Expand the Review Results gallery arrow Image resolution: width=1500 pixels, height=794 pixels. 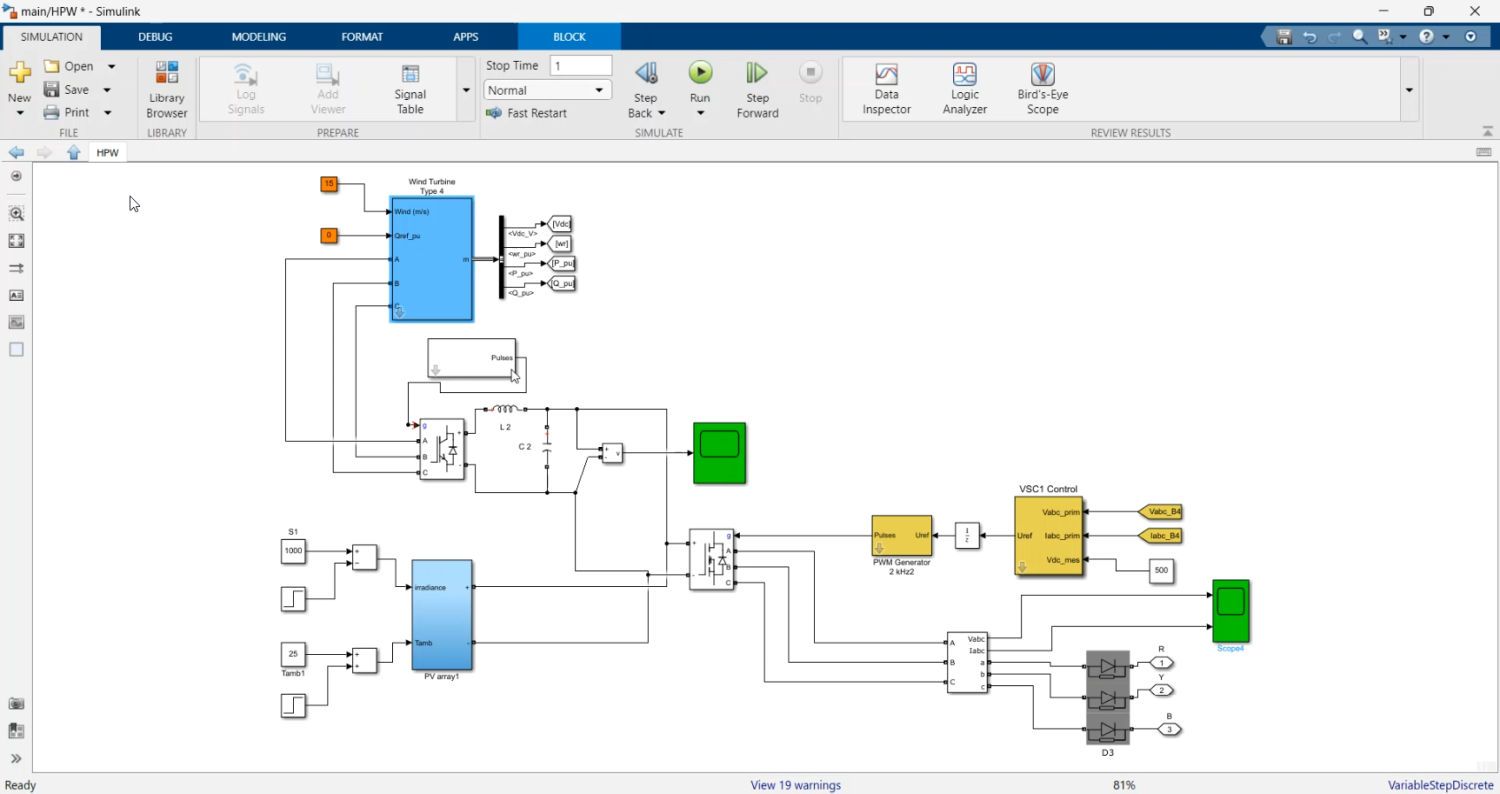pyautogui.click(x=1409, y=90)
